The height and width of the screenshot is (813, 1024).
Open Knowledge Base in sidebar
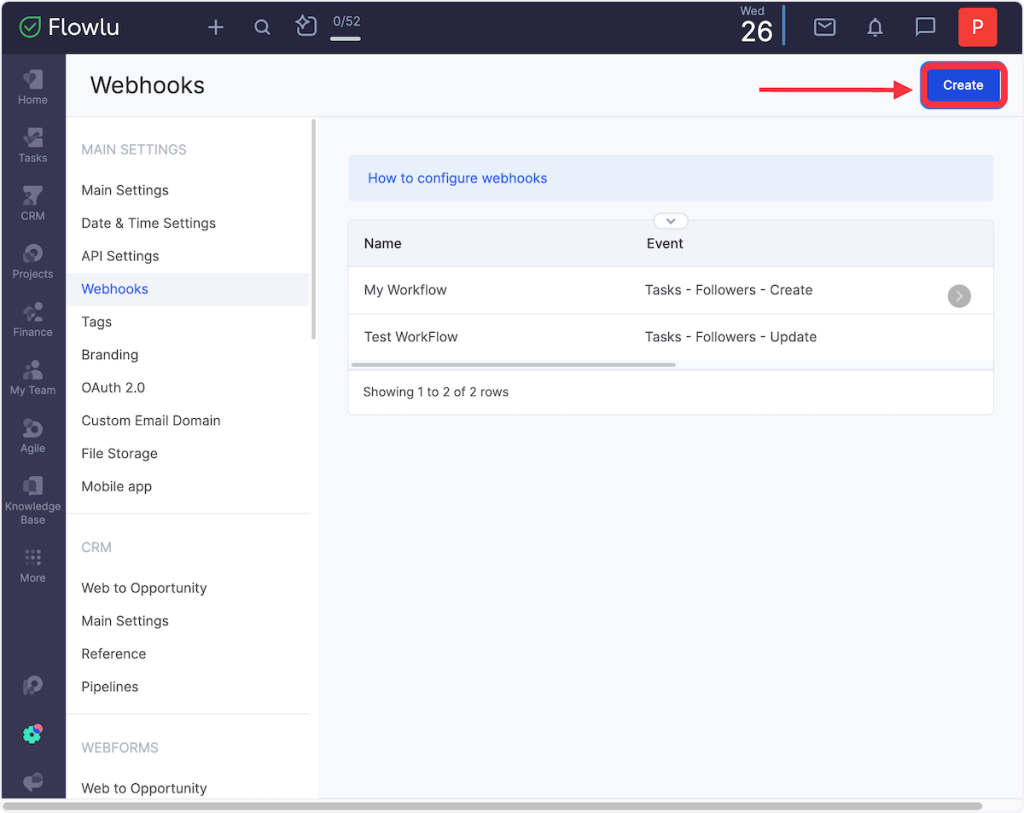[x=33, y=500]
